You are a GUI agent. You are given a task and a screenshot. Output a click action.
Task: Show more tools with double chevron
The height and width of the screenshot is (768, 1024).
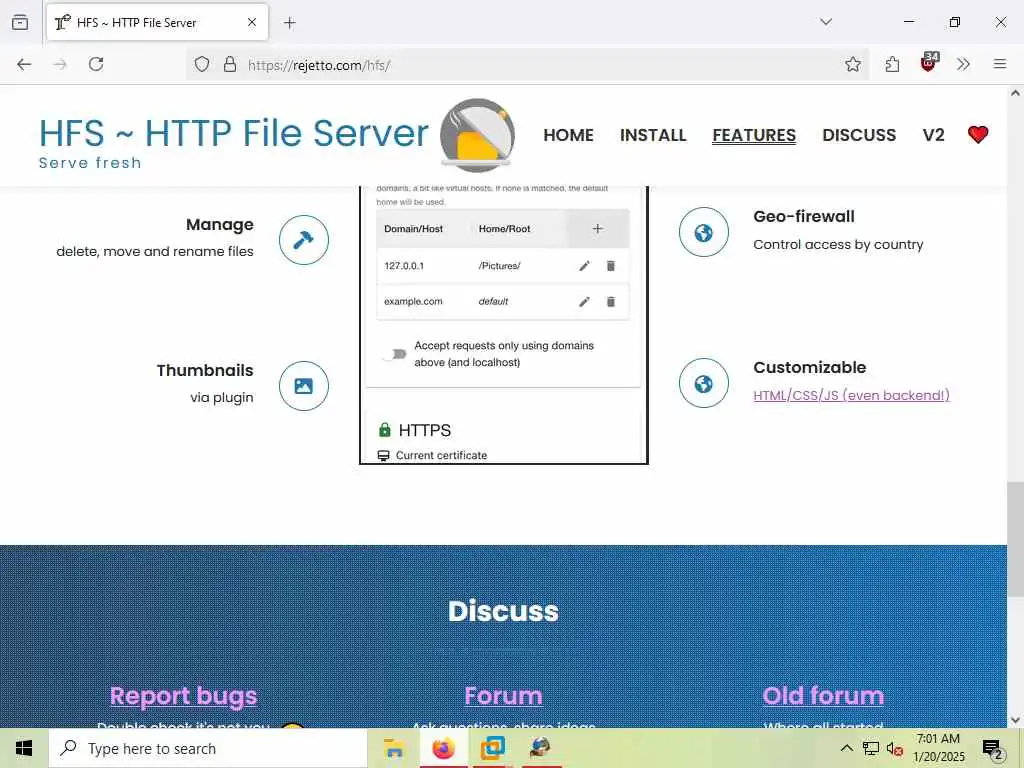(x=963, y=64)
